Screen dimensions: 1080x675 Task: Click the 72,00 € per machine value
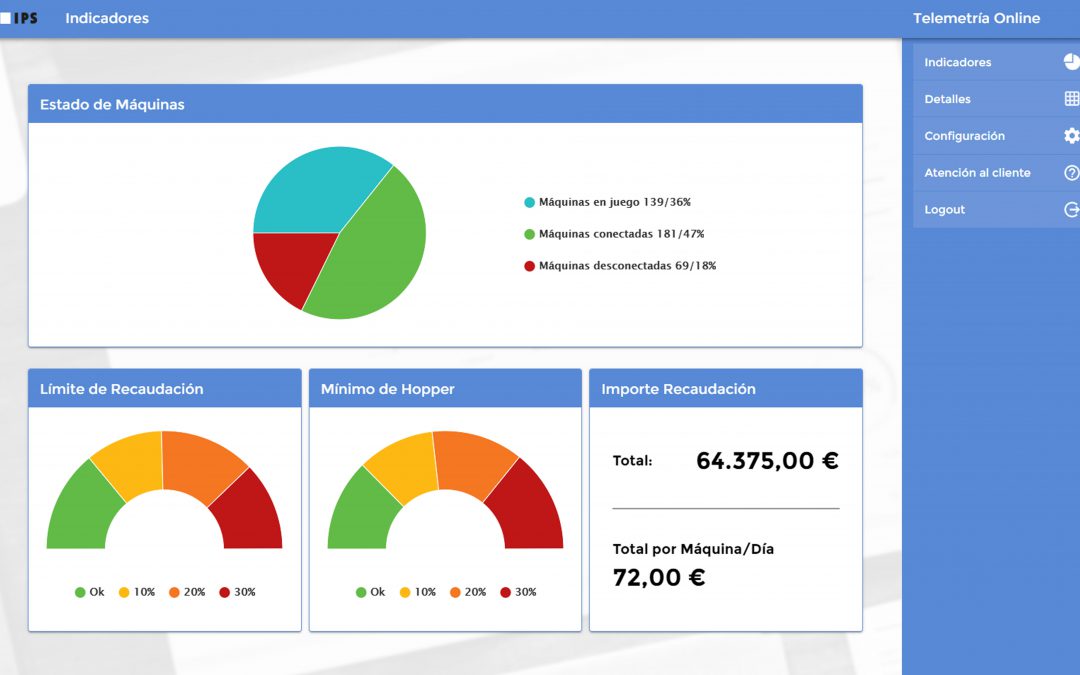(659, 577)
